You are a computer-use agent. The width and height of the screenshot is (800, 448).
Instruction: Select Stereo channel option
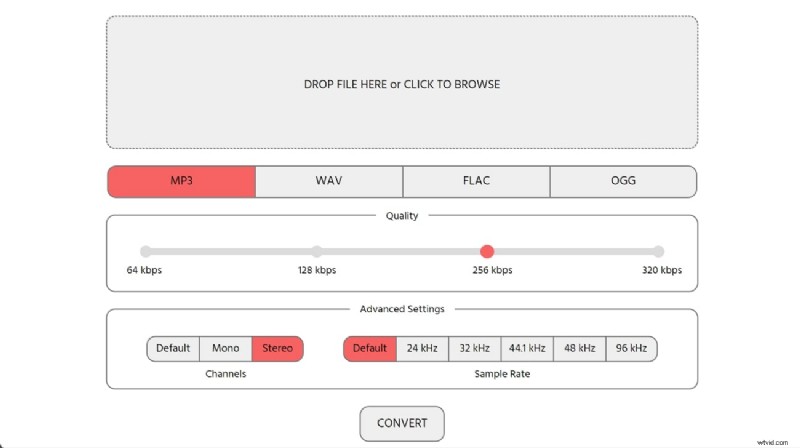coord(278,349)
